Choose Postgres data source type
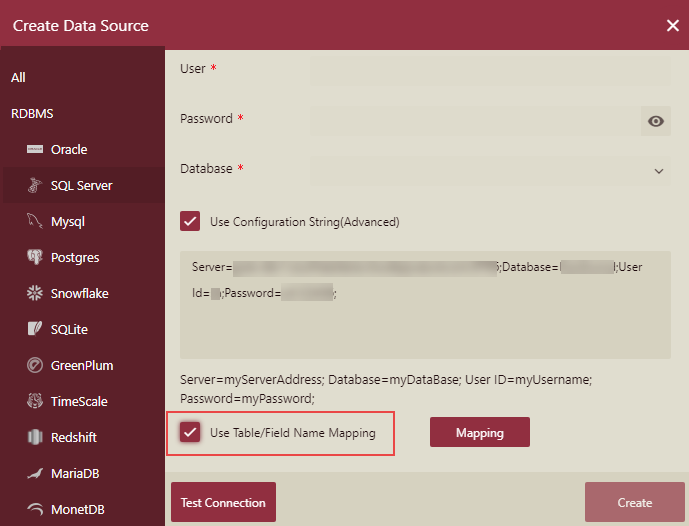689x526 pixels. (x=83, y=257)
